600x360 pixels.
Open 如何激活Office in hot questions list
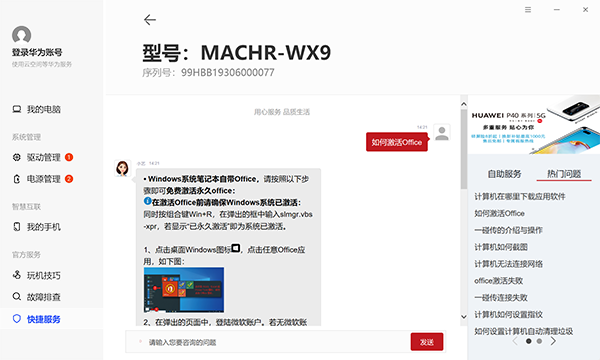tap(499, 213)
